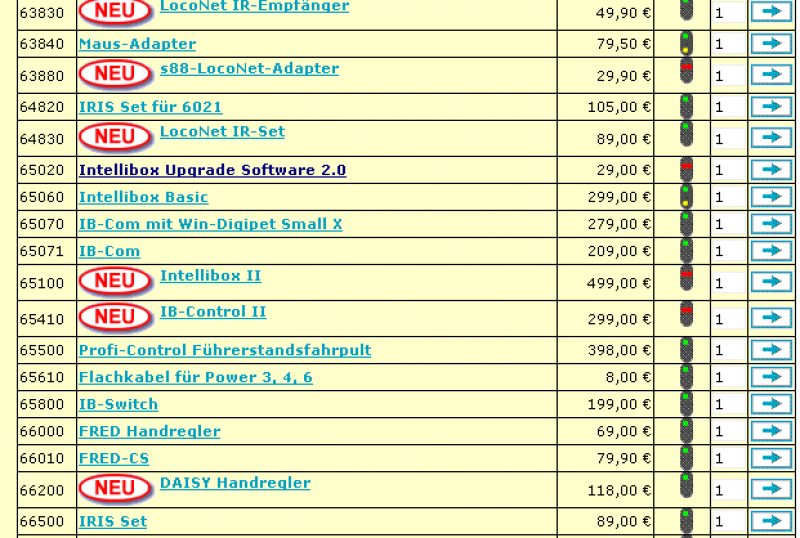
Task: Select article number 63840
Action: tap(42, 44)
